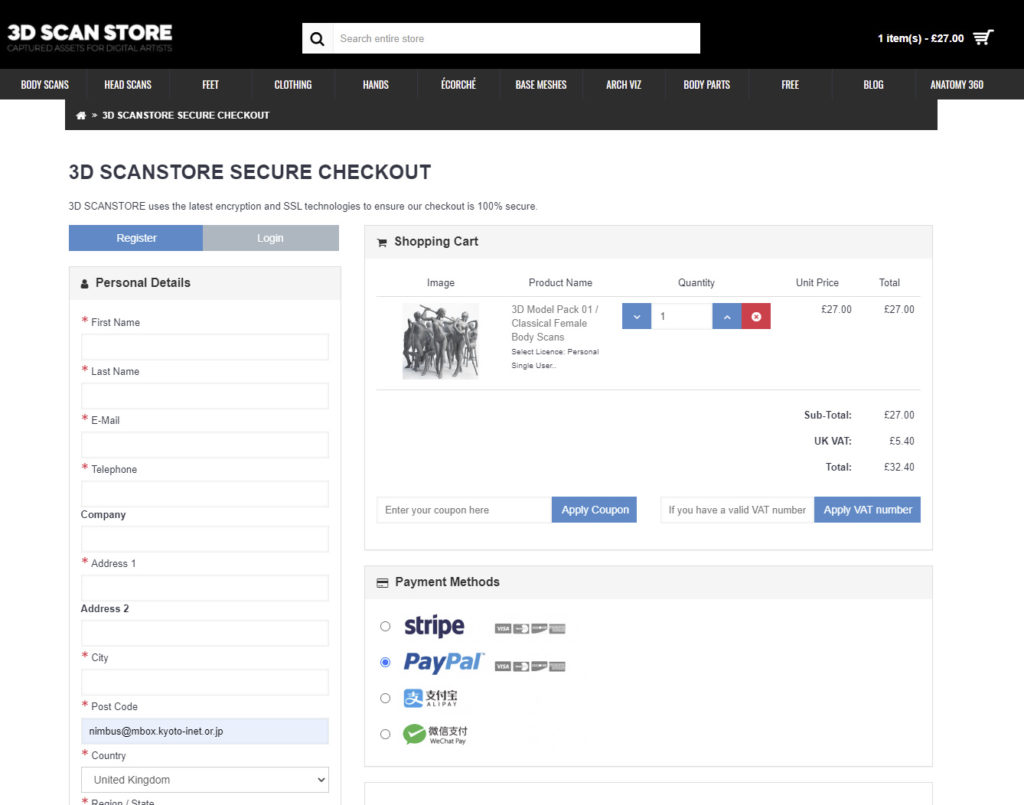Image resolution: width=1024 pixels, height=805 pixels.
Task: Open the shopping cart icon in header
Action: (x=983, y=38)
